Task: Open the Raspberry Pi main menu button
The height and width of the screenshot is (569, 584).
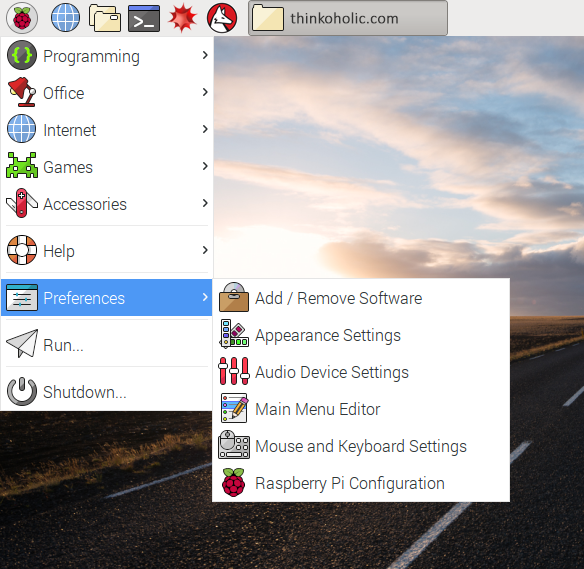Action: coord(22,18)
